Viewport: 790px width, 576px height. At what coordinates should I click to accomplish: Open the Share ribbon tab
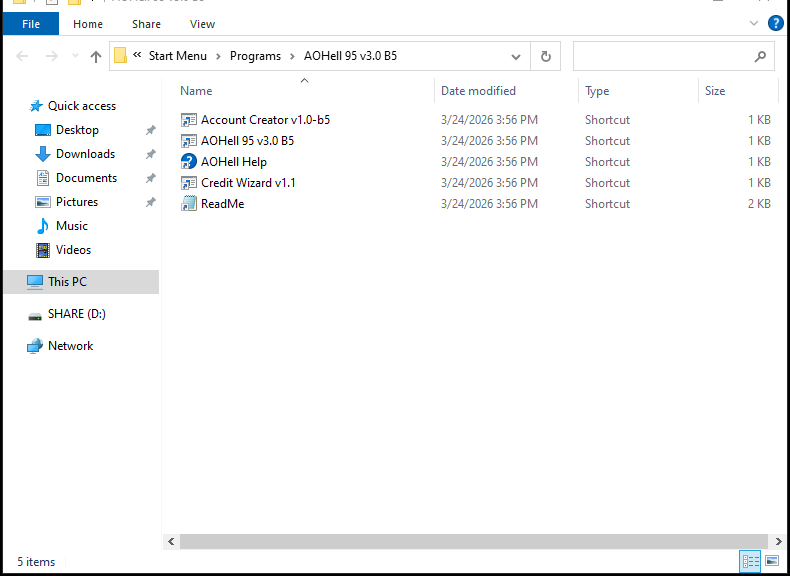[x=146, y=24]
